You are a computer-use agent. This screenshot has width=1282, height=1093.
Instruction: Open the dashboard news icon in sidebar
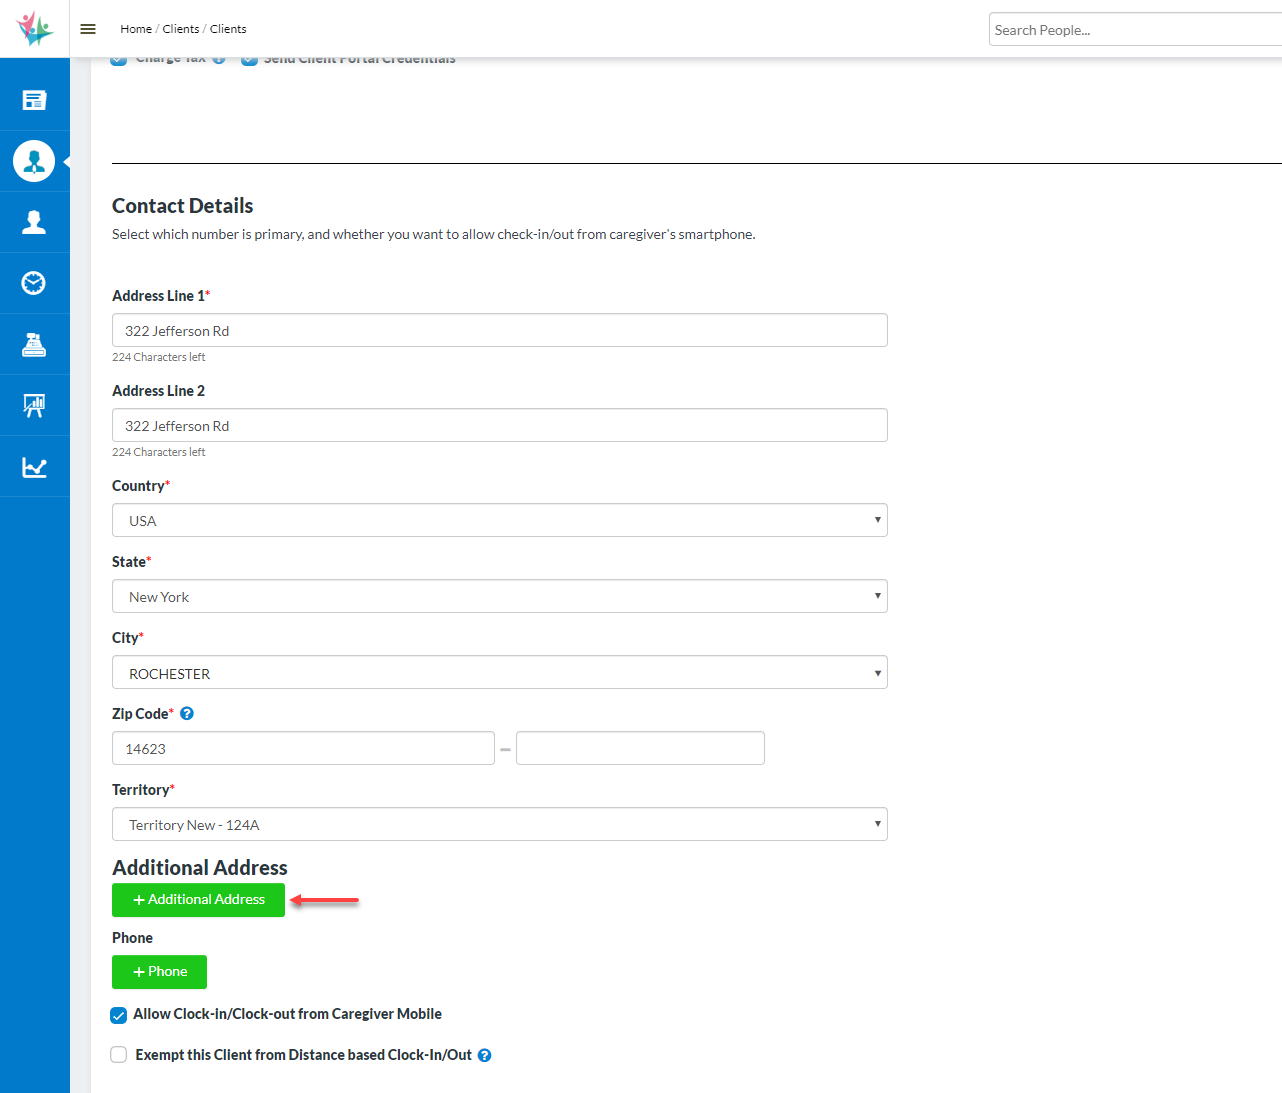click(x=34, y=100)
